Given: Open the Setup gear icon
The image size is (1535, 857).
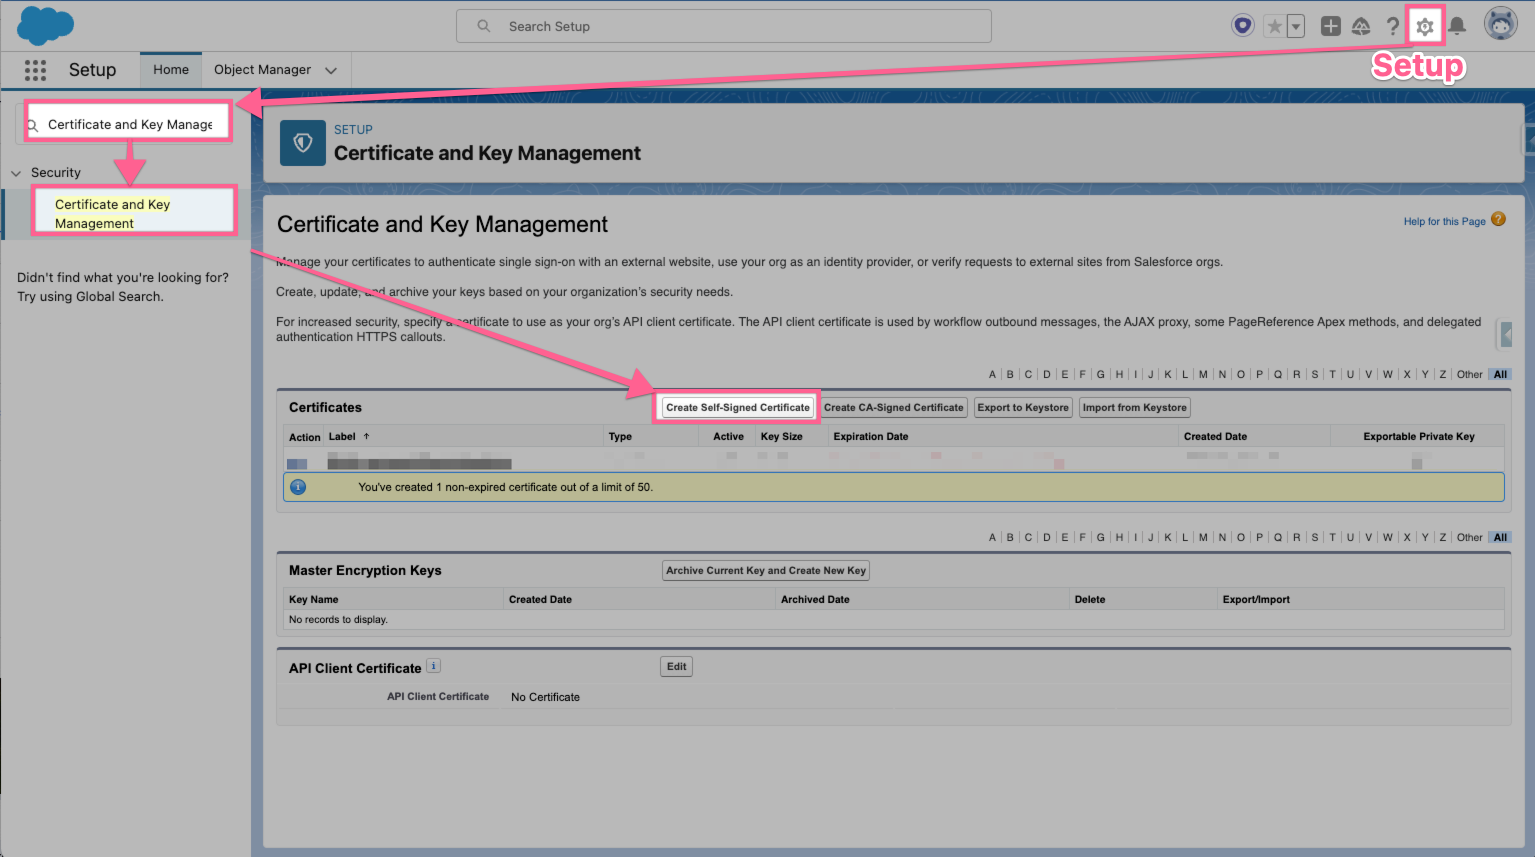Looking at the screenshot, I should (1424, 25).
